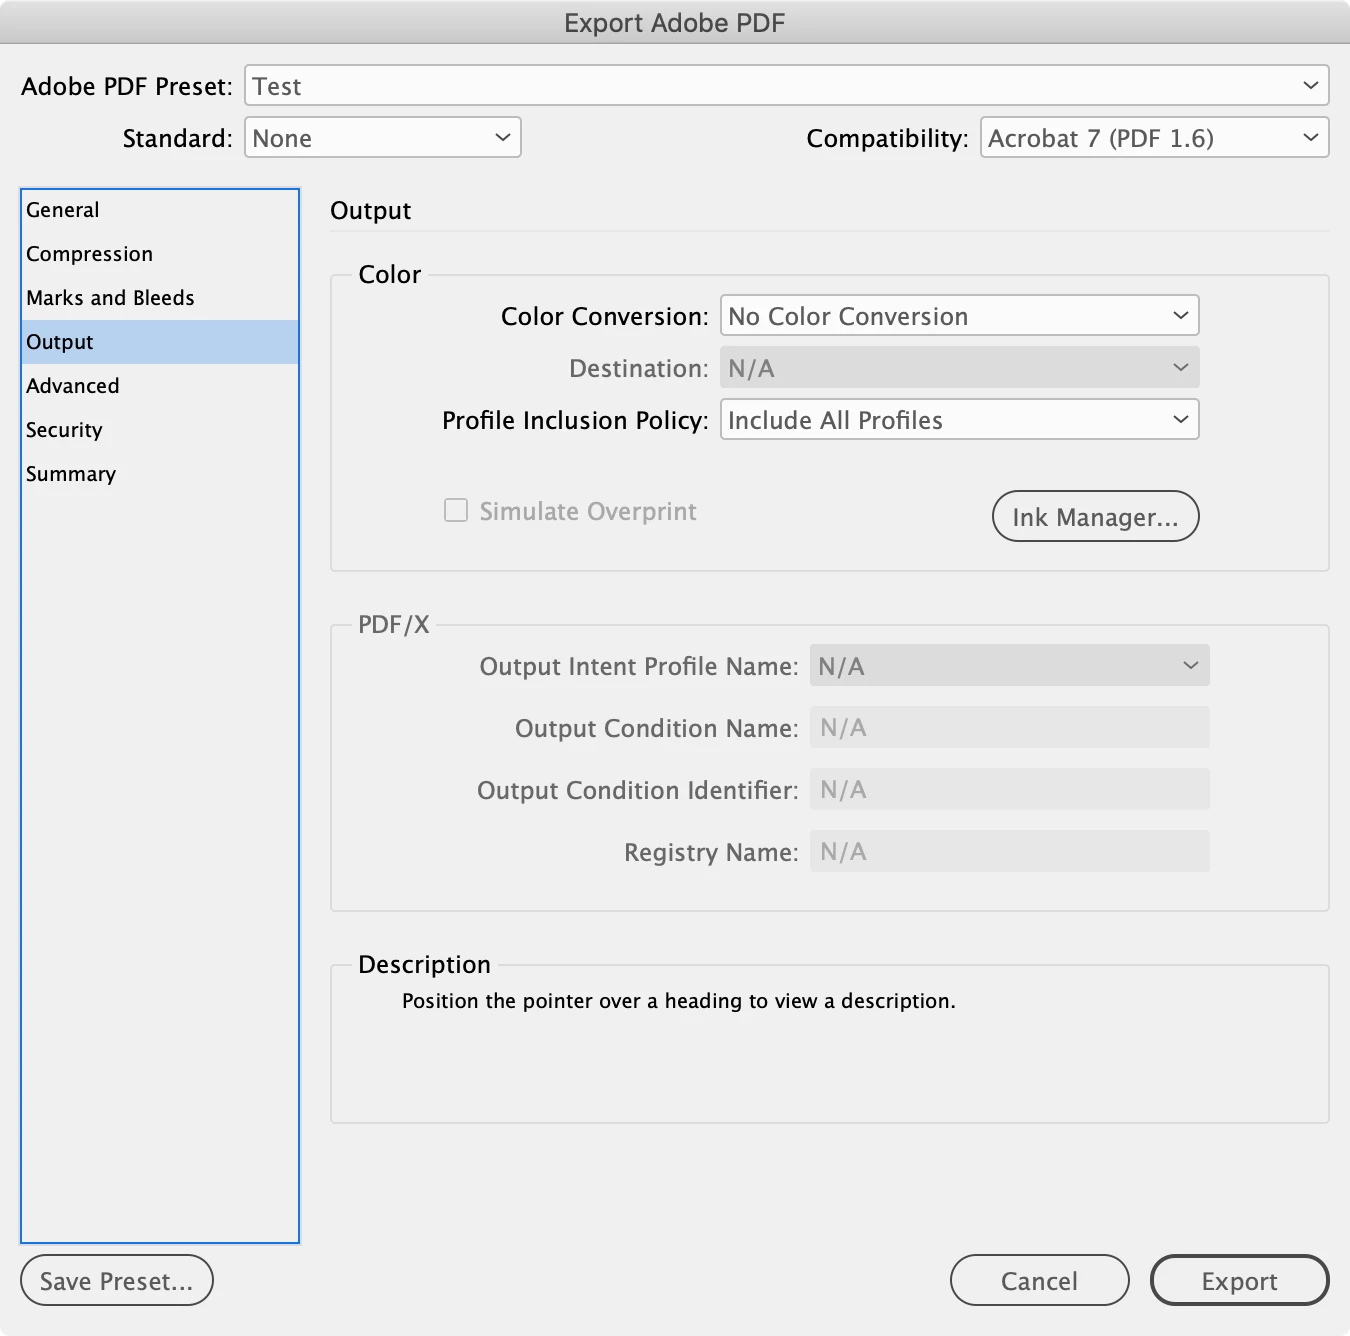Open the Standard dropdown set to None

tap(383, 137)
